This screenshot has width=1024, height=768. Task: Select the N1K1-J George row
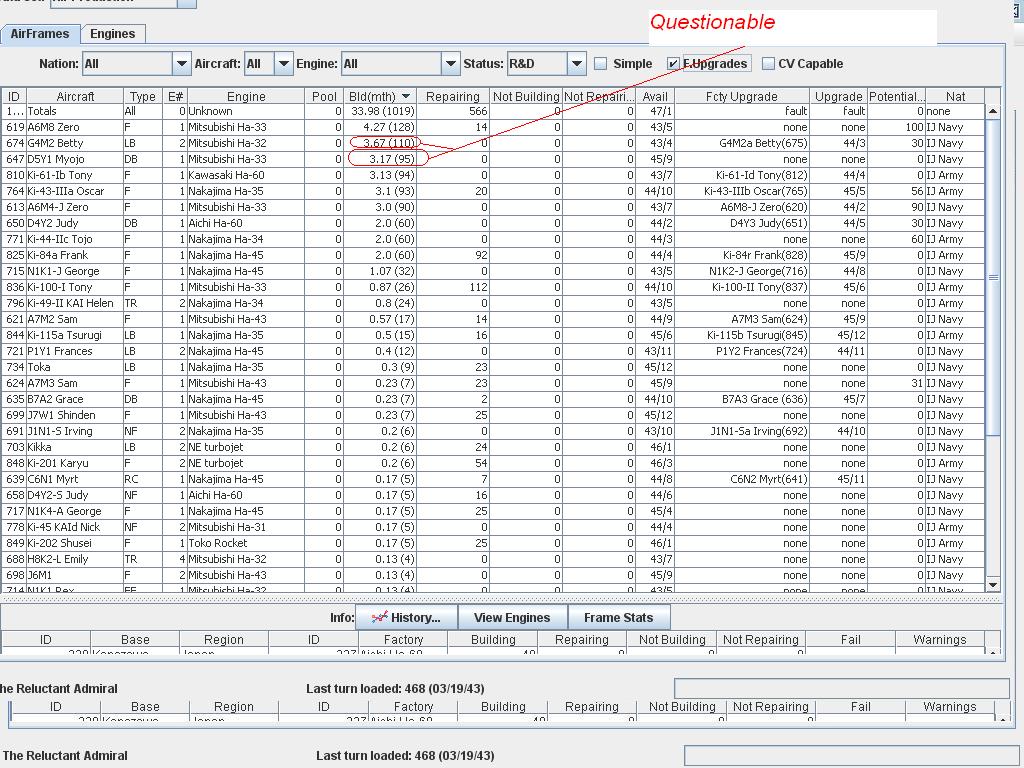click(x=493, y=271)
